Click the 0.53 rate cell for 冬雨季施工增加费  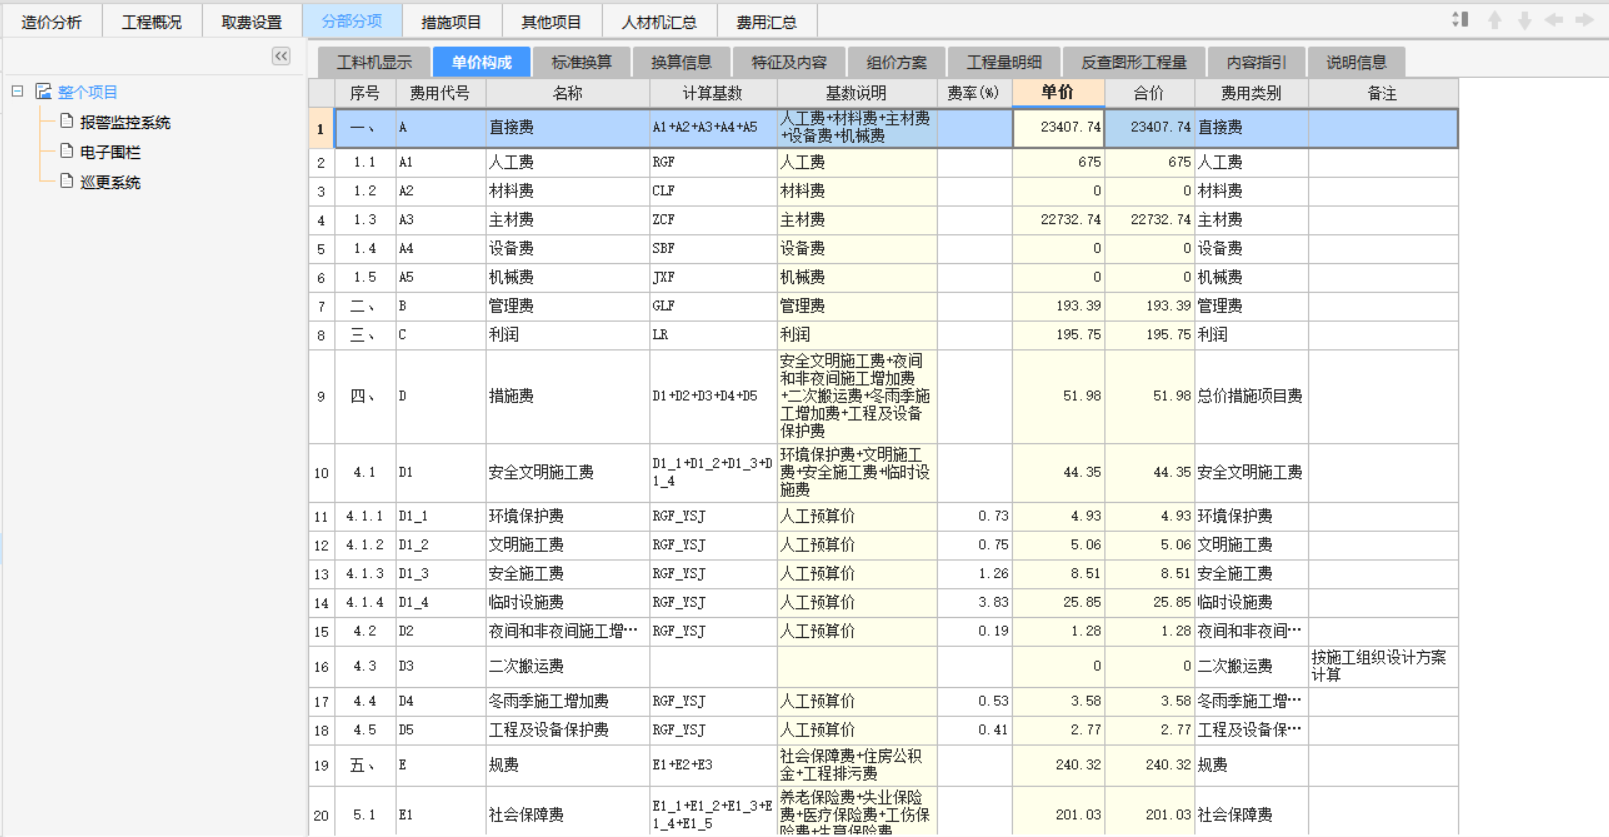pos(974,701)
